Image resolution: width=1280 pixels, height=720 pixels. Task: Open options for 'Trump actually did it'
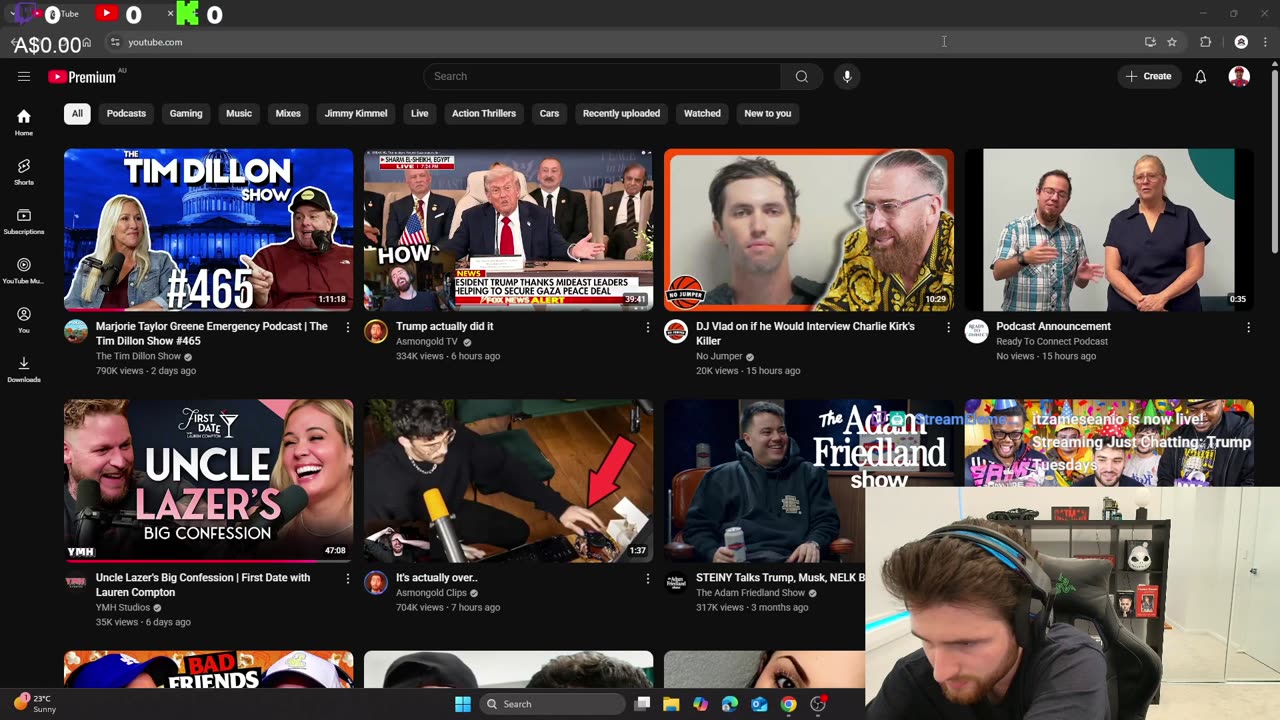[x=648, y=327]
